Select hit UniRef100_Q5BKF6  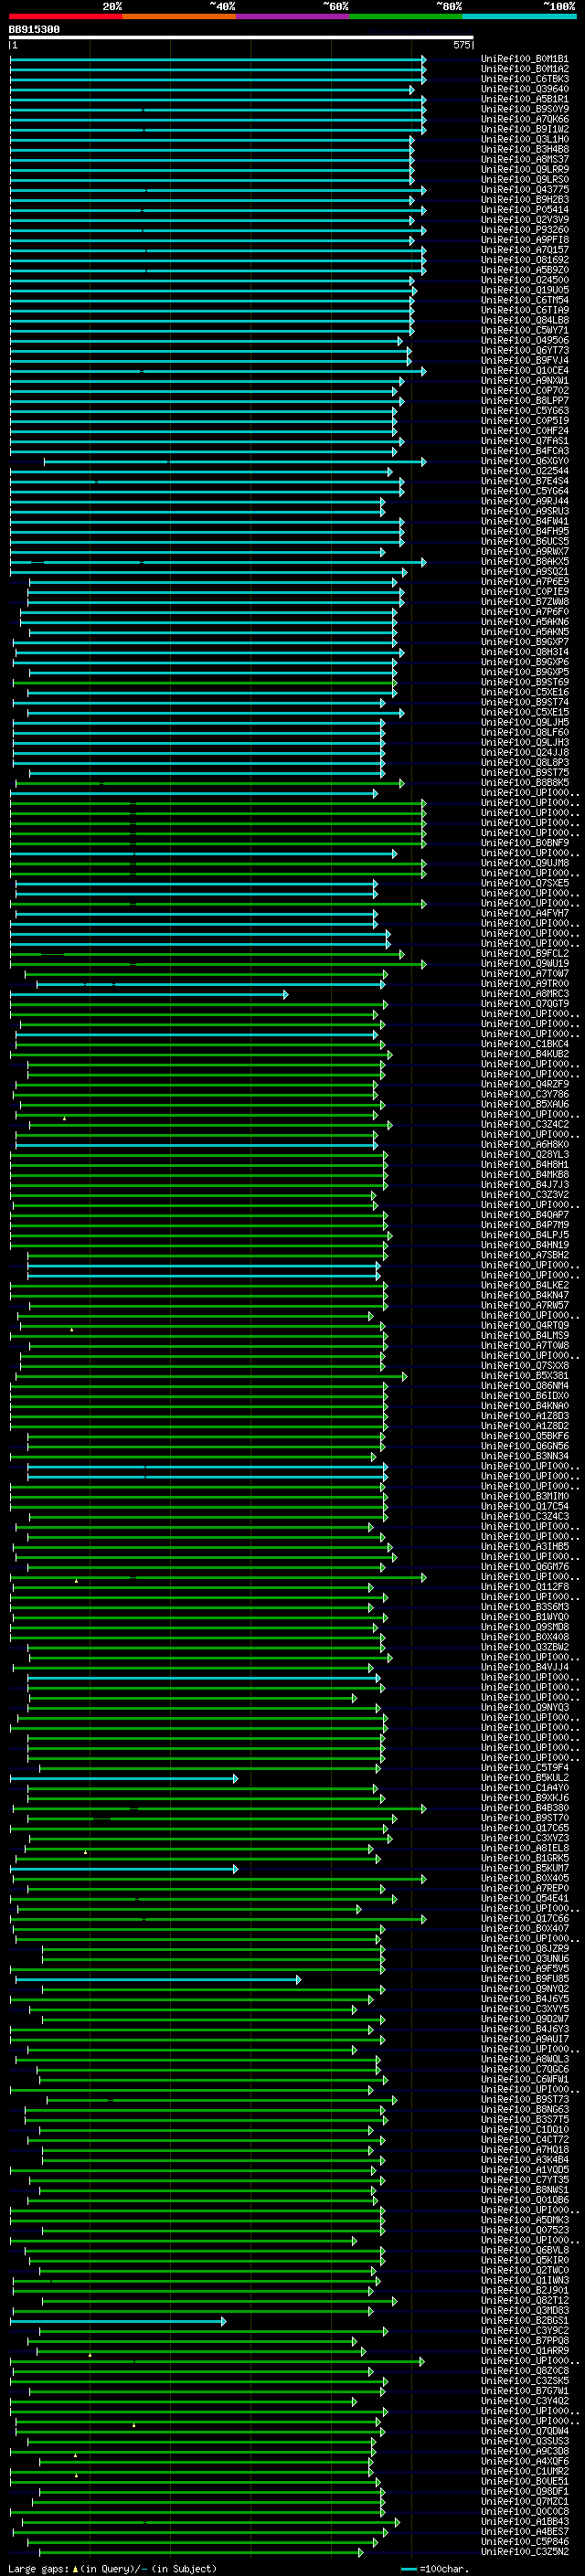click(x=525, y=1436)
